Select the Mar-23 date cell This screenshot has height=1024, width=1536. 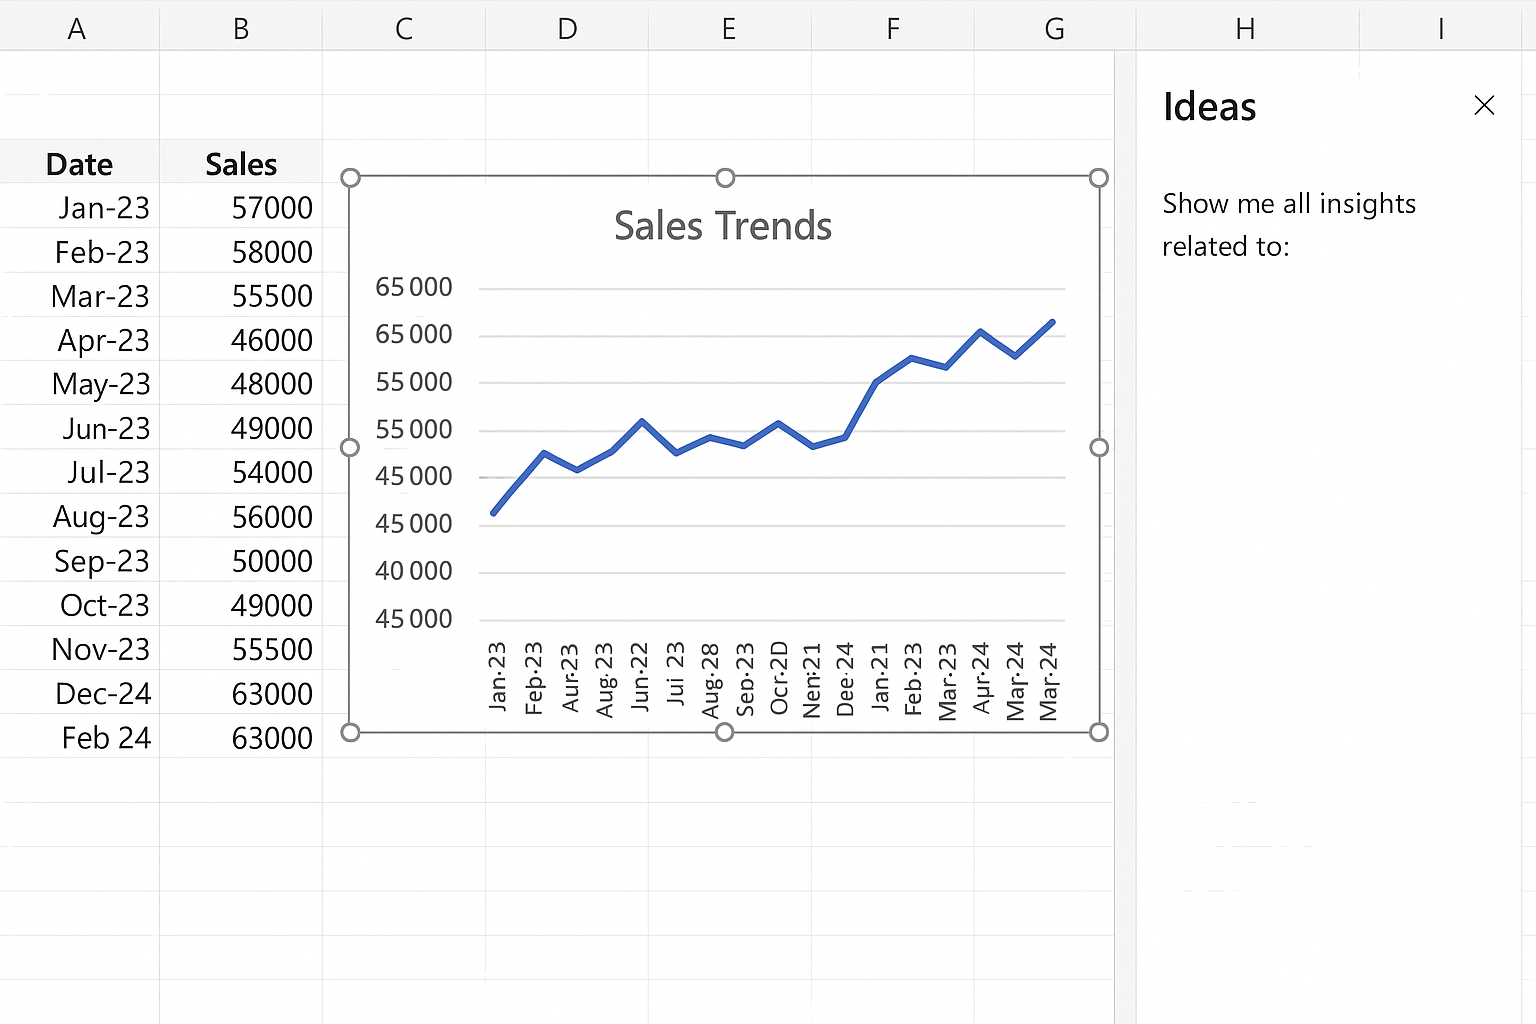pyautogui.click(x=79, y=295)
